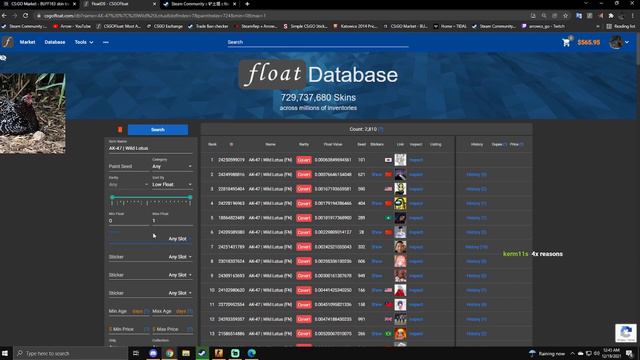Switch to the Steam Community tab
The width and height of the screenshot is (640, 360).
199,4
